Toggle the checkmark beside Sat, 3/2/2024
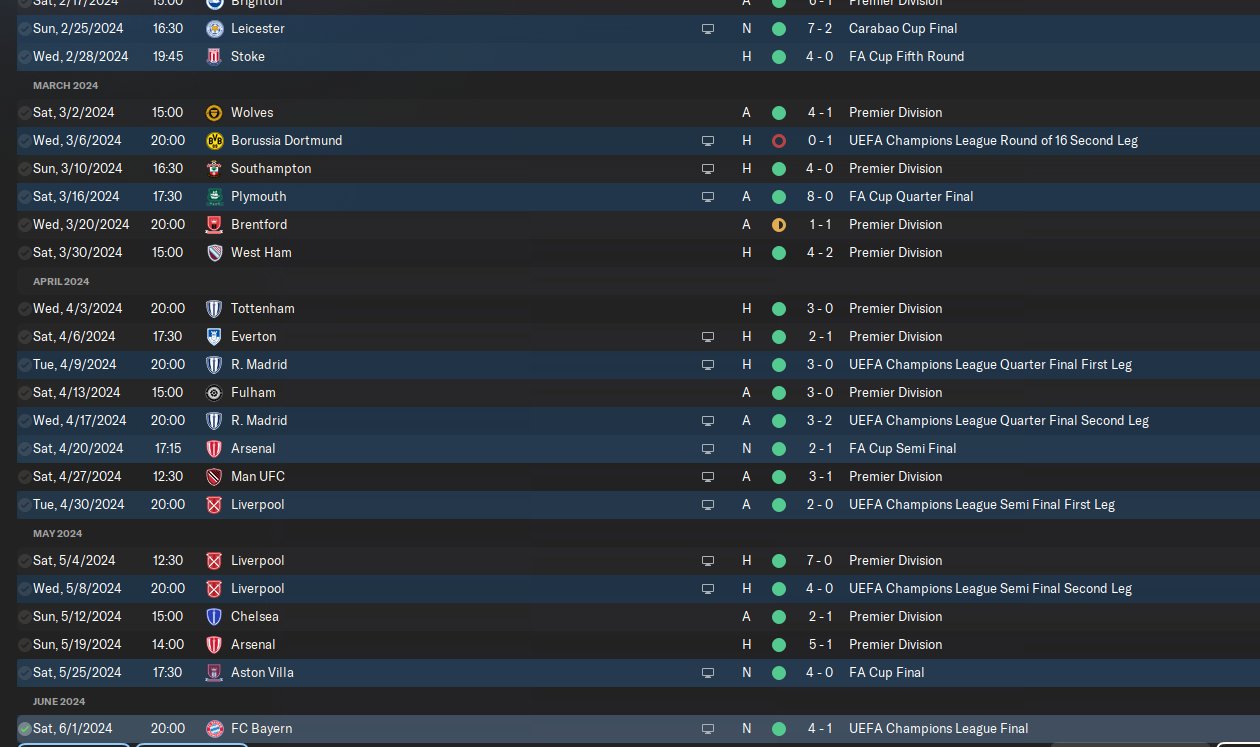 point(25,113)
